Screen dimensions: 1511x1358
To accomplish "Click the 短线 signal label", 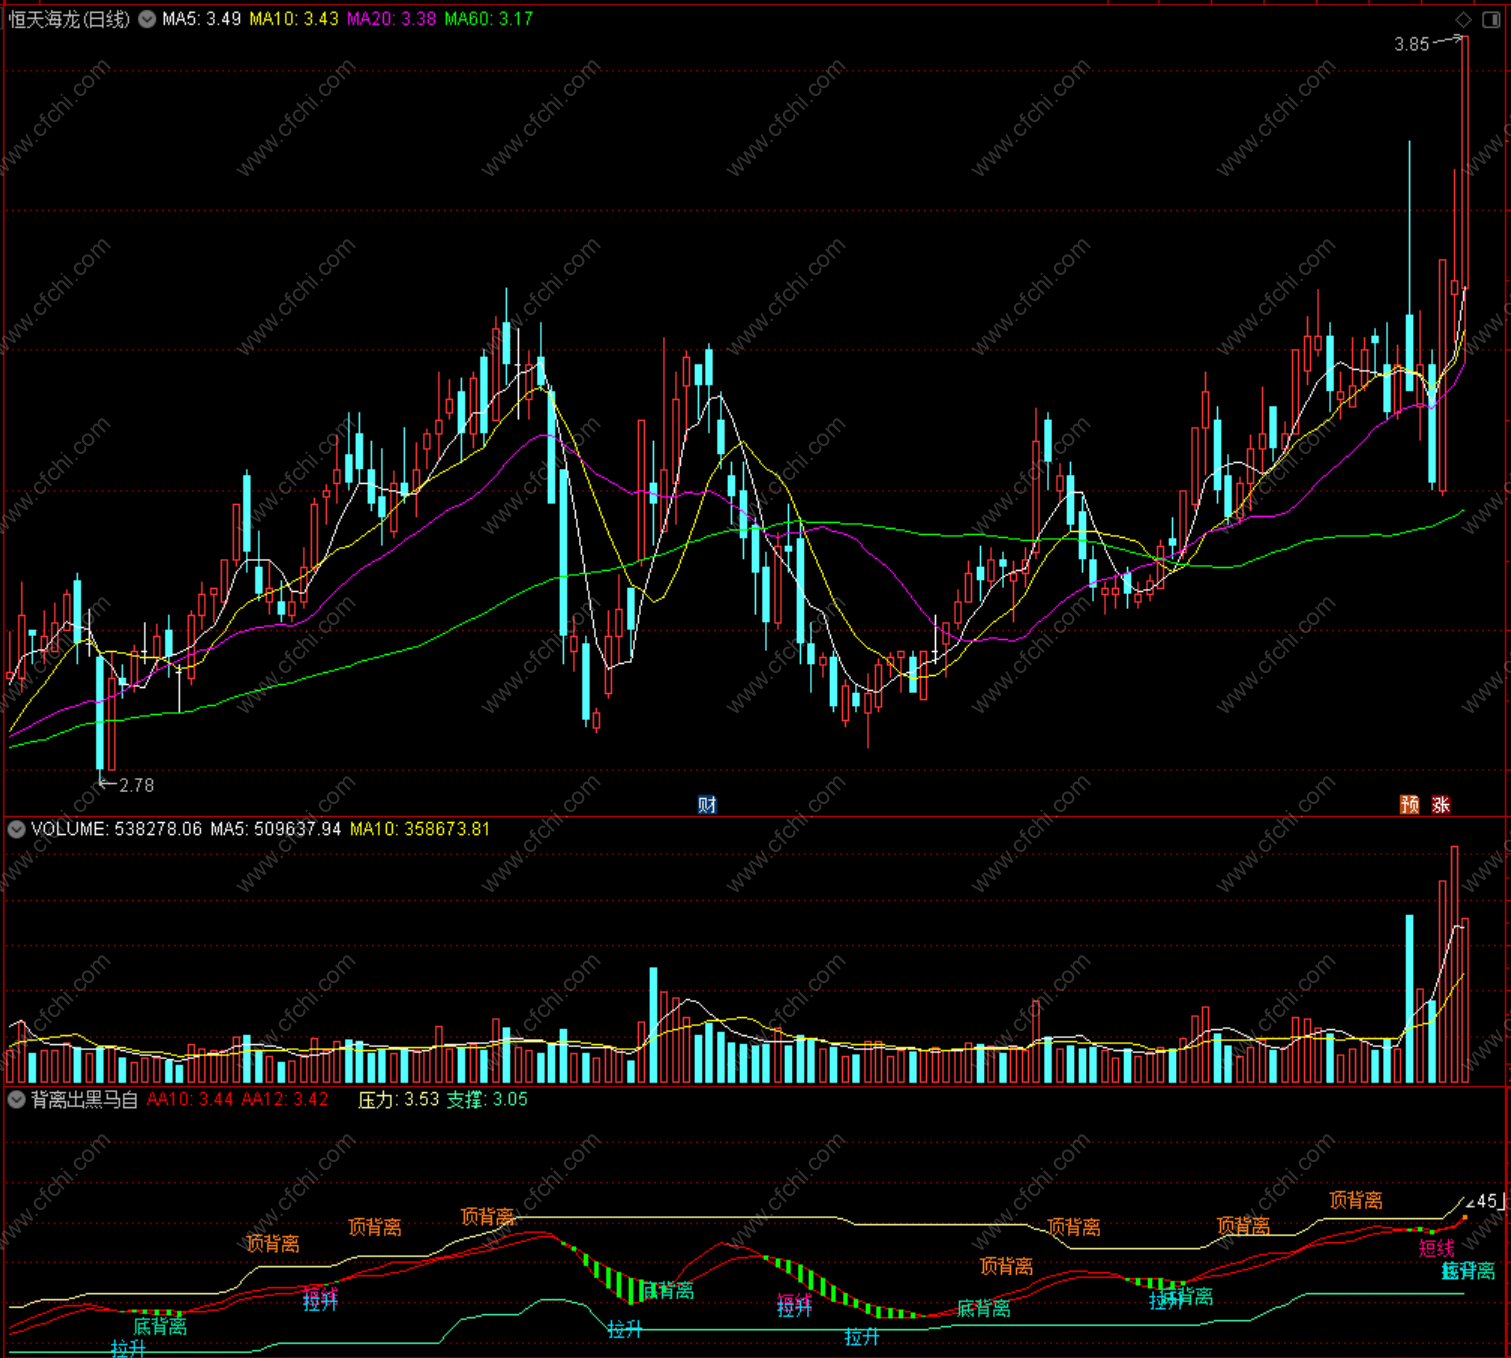I will click(x=1437, y=1248).
